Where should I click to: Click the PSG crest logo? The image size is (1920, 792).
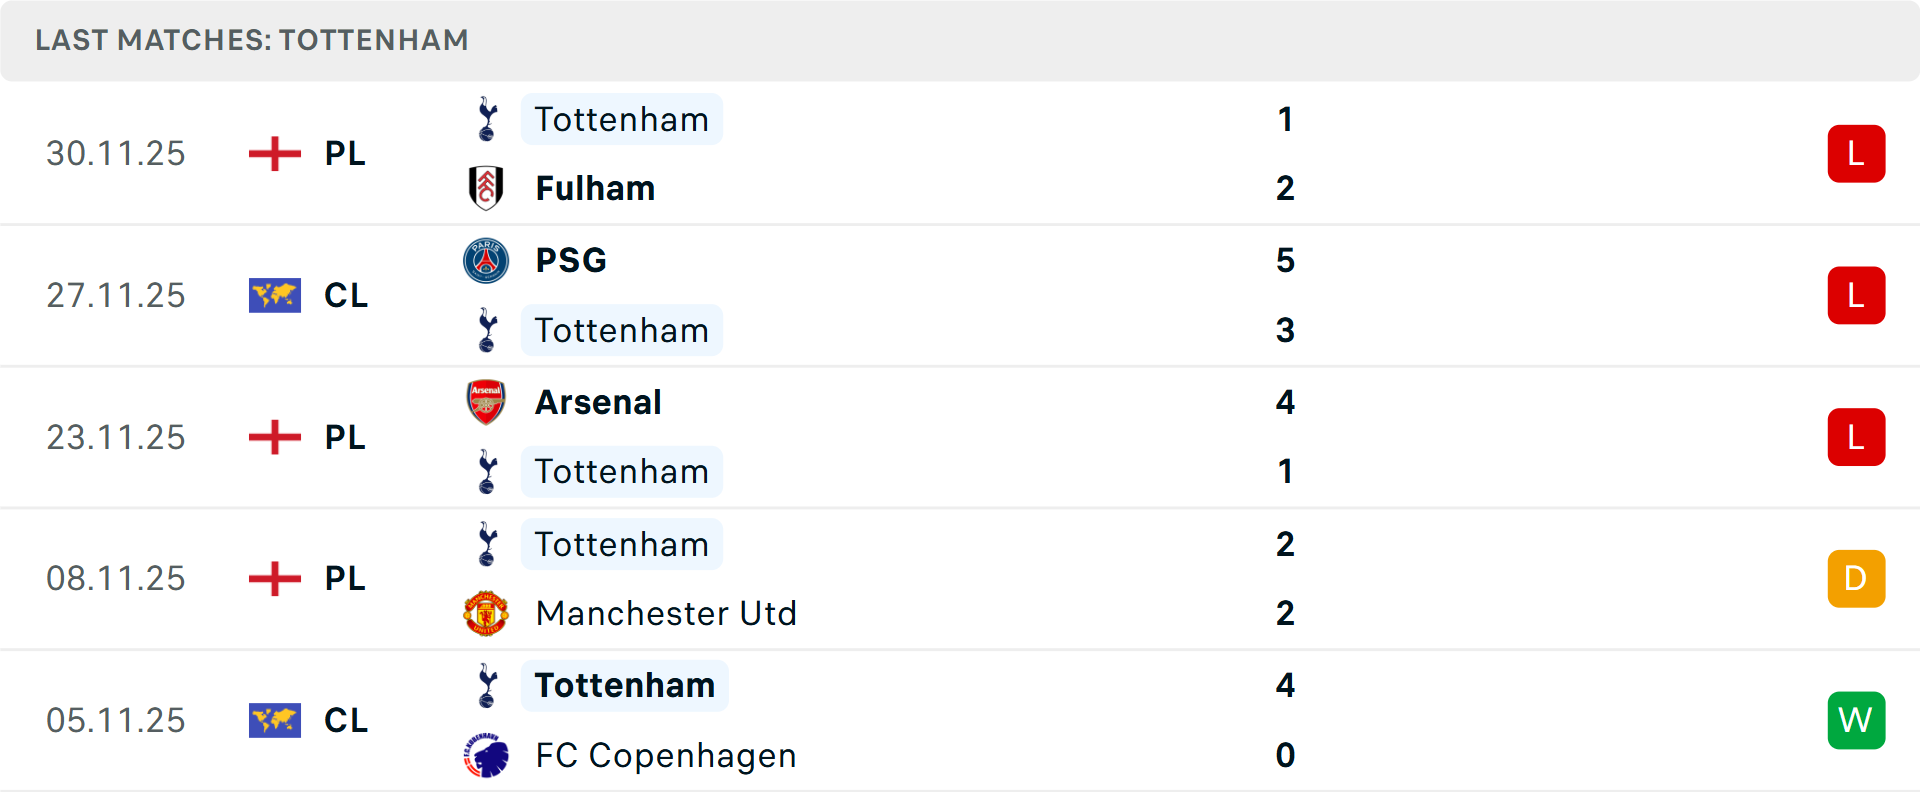click(x=487, y=260)
